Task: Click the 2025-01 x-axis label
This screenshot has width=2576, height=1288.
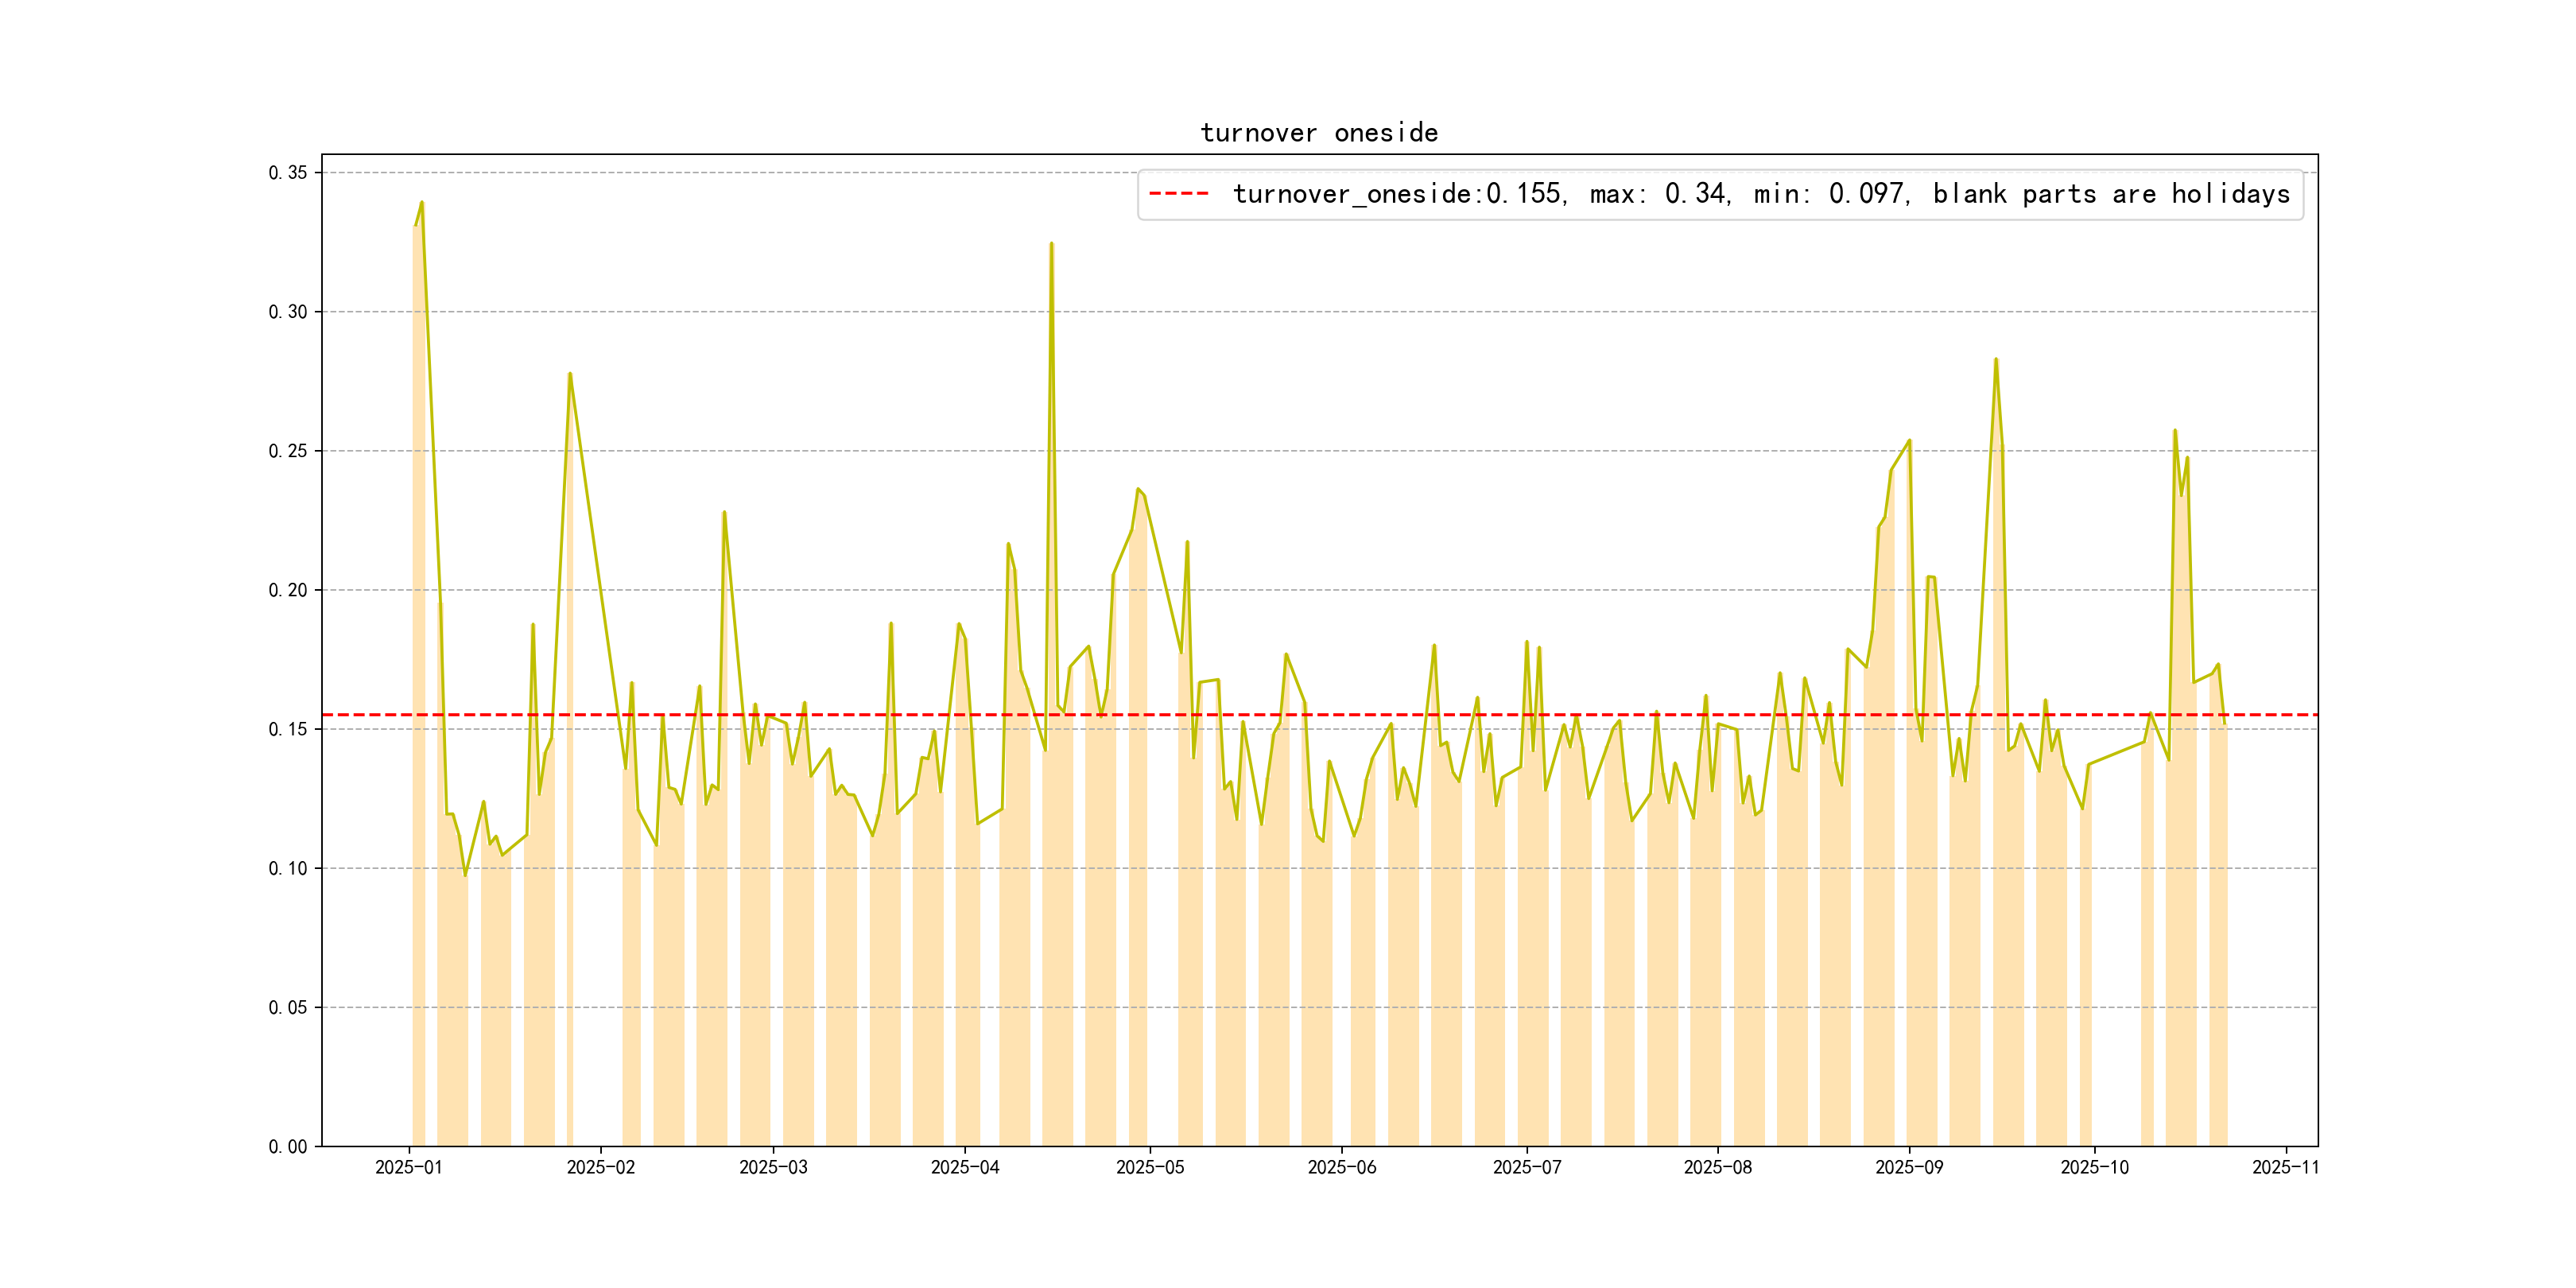Action: pyautogui.click(x=408, y=1167)
